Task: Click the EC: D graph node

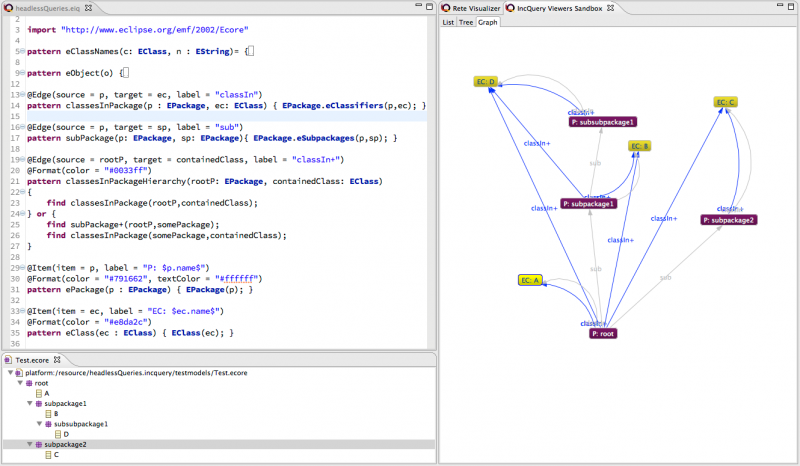Action: pyautogui.click(x=485, y=82)
